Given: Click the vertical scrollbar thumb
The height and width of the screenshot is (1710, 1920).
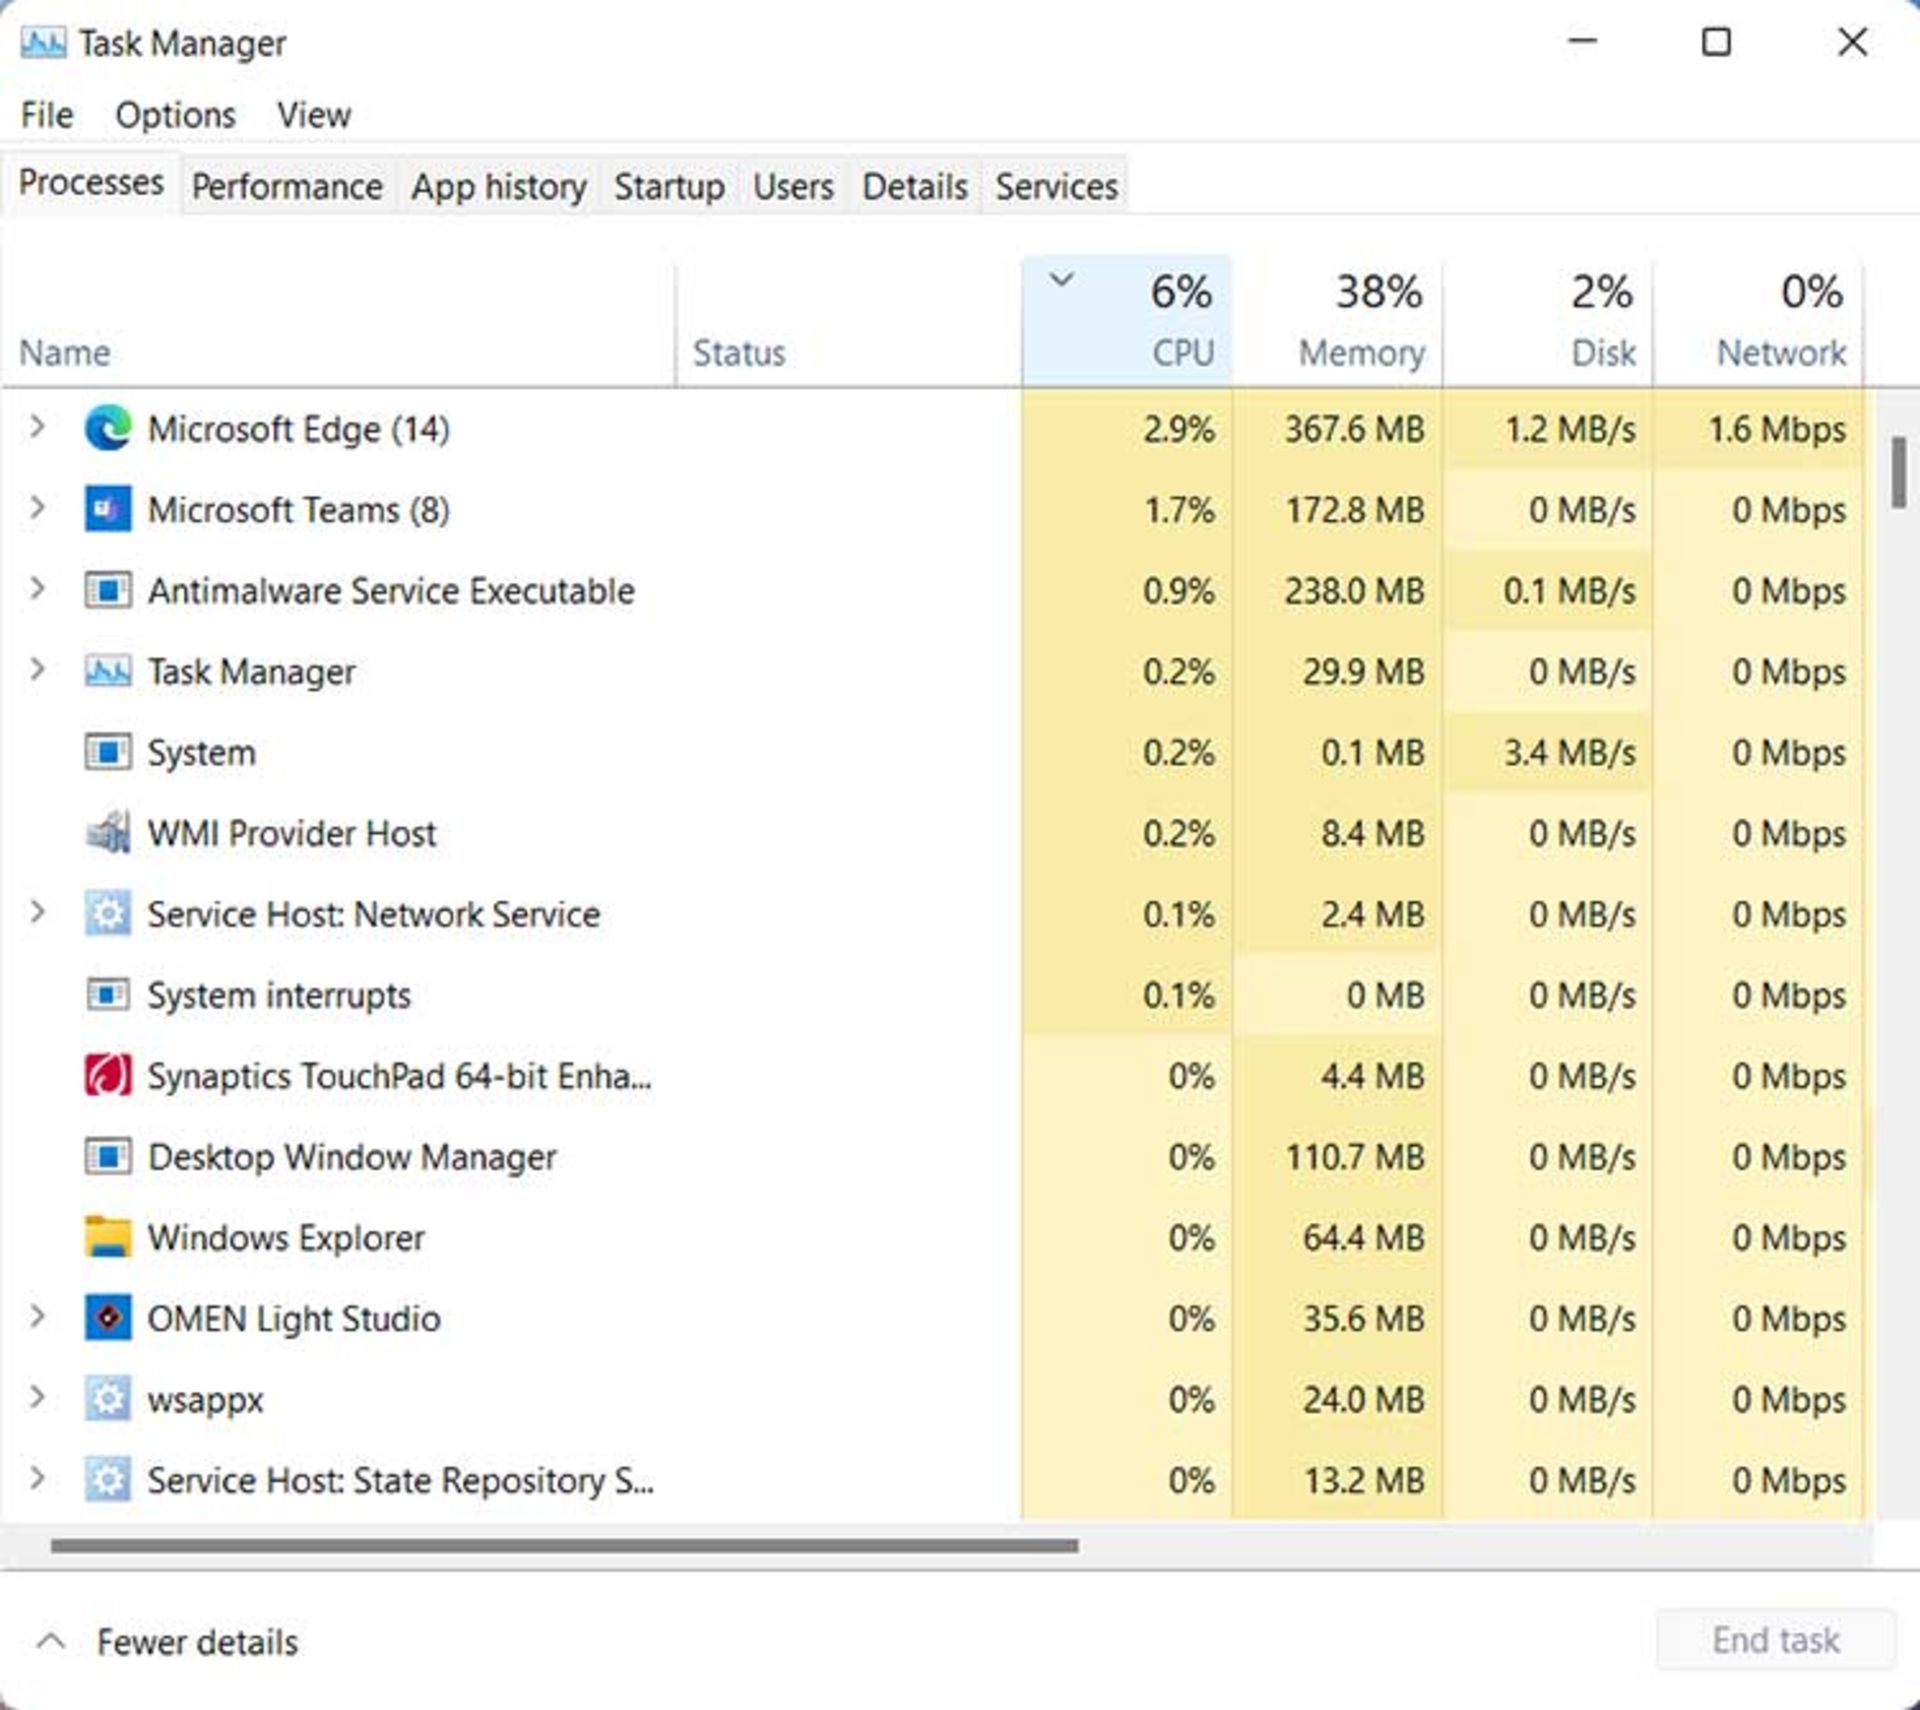Looking at the screenshot, I should coord(1899,470).
